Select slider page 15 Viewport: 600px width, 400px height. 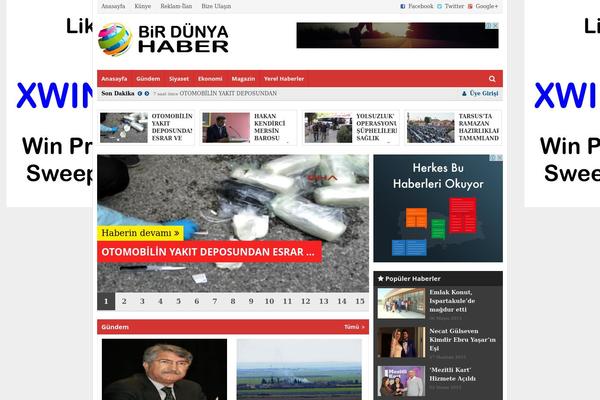(x=360, y=301)
